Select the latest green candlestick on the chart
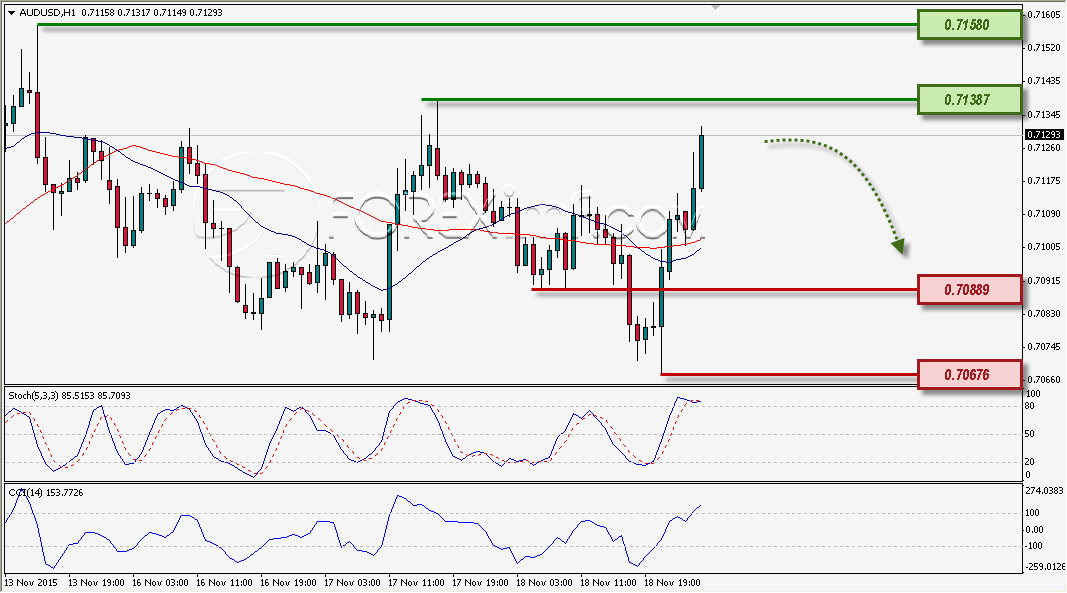Screen dimensions: 1067x593 click(702, 161)
